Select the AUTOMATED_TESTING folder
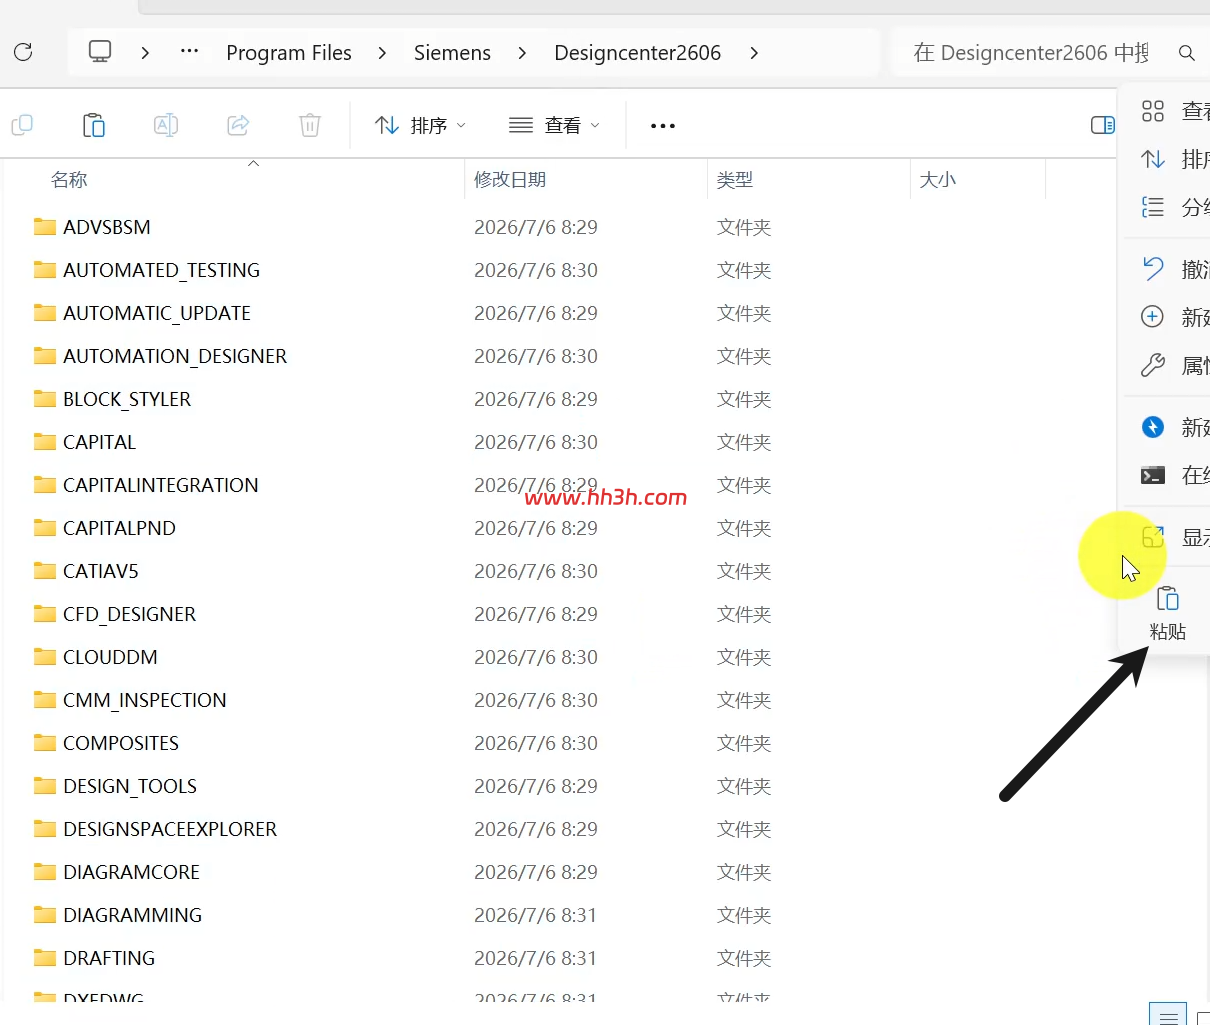The width and height of the screenshot is (1210, 1025). (x=161, y=270)
